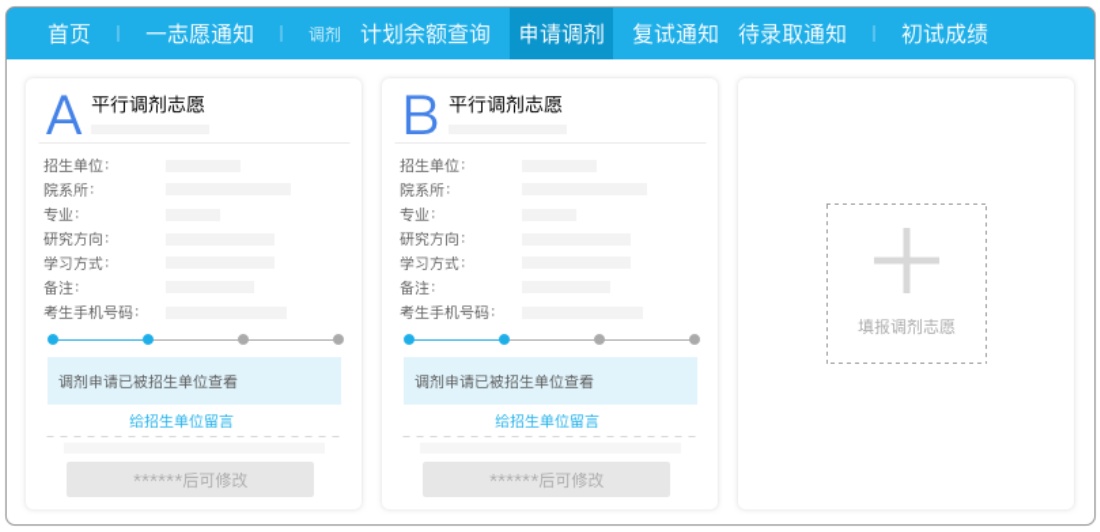The height and width of the screenshot is (532, 1100).
Task: Go to the 首页 tab
Action: (69, 34)
